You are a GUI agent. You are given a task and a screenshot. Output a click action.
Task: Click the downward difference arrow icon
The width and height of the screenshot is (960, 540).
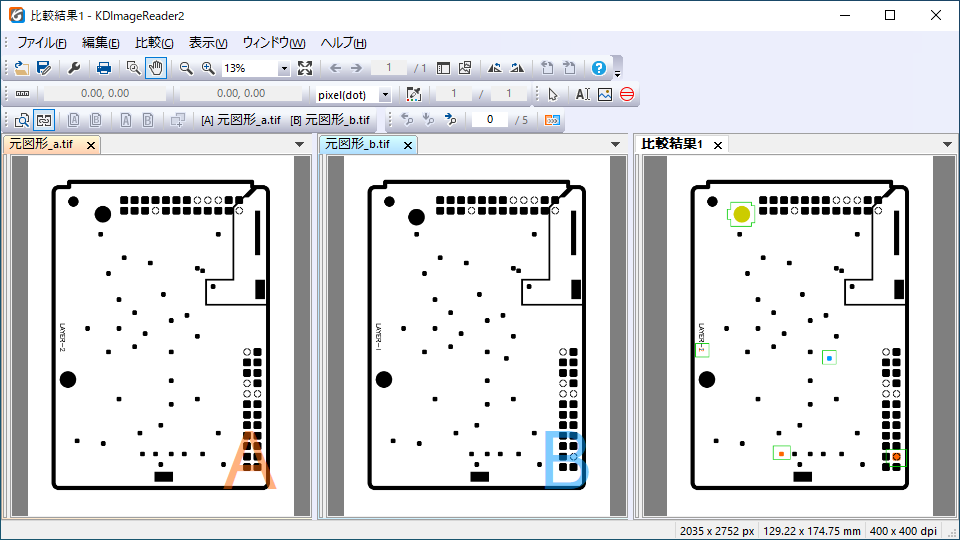pyautogui.click(x=429, y=119)
